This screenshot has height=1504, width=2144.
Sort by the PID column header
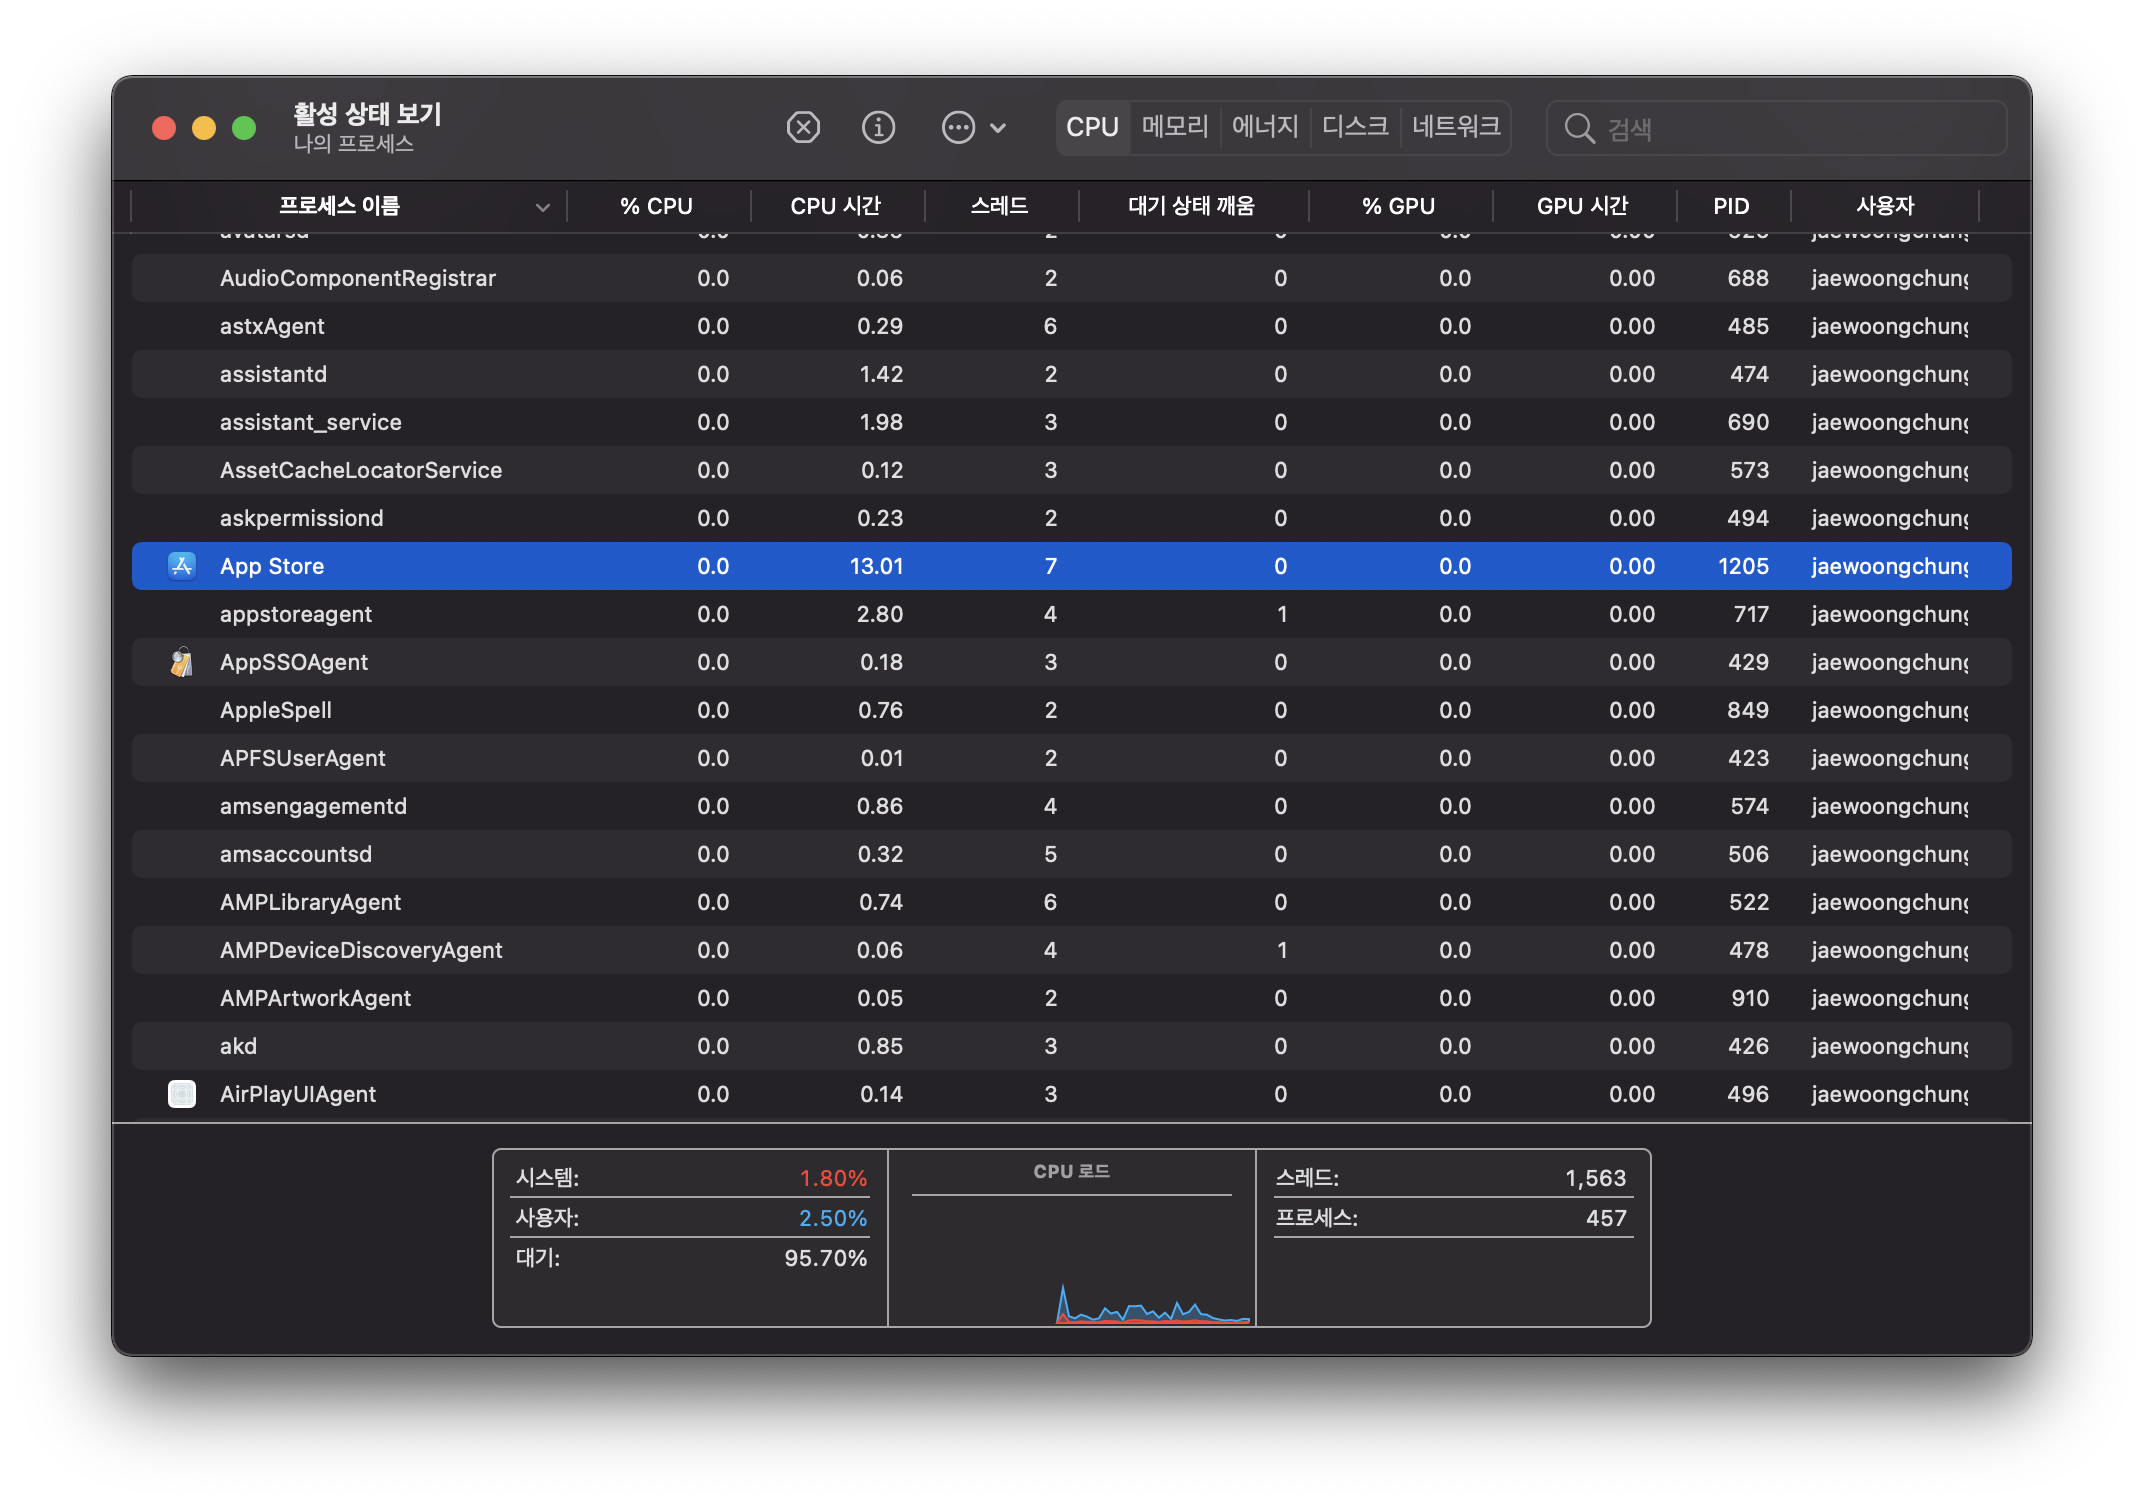1731,207
